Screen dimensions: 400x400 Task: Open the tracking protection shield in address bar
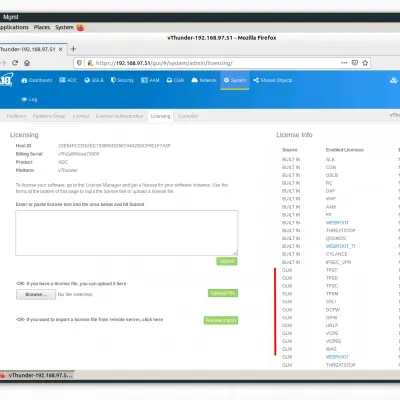(79, 63)
